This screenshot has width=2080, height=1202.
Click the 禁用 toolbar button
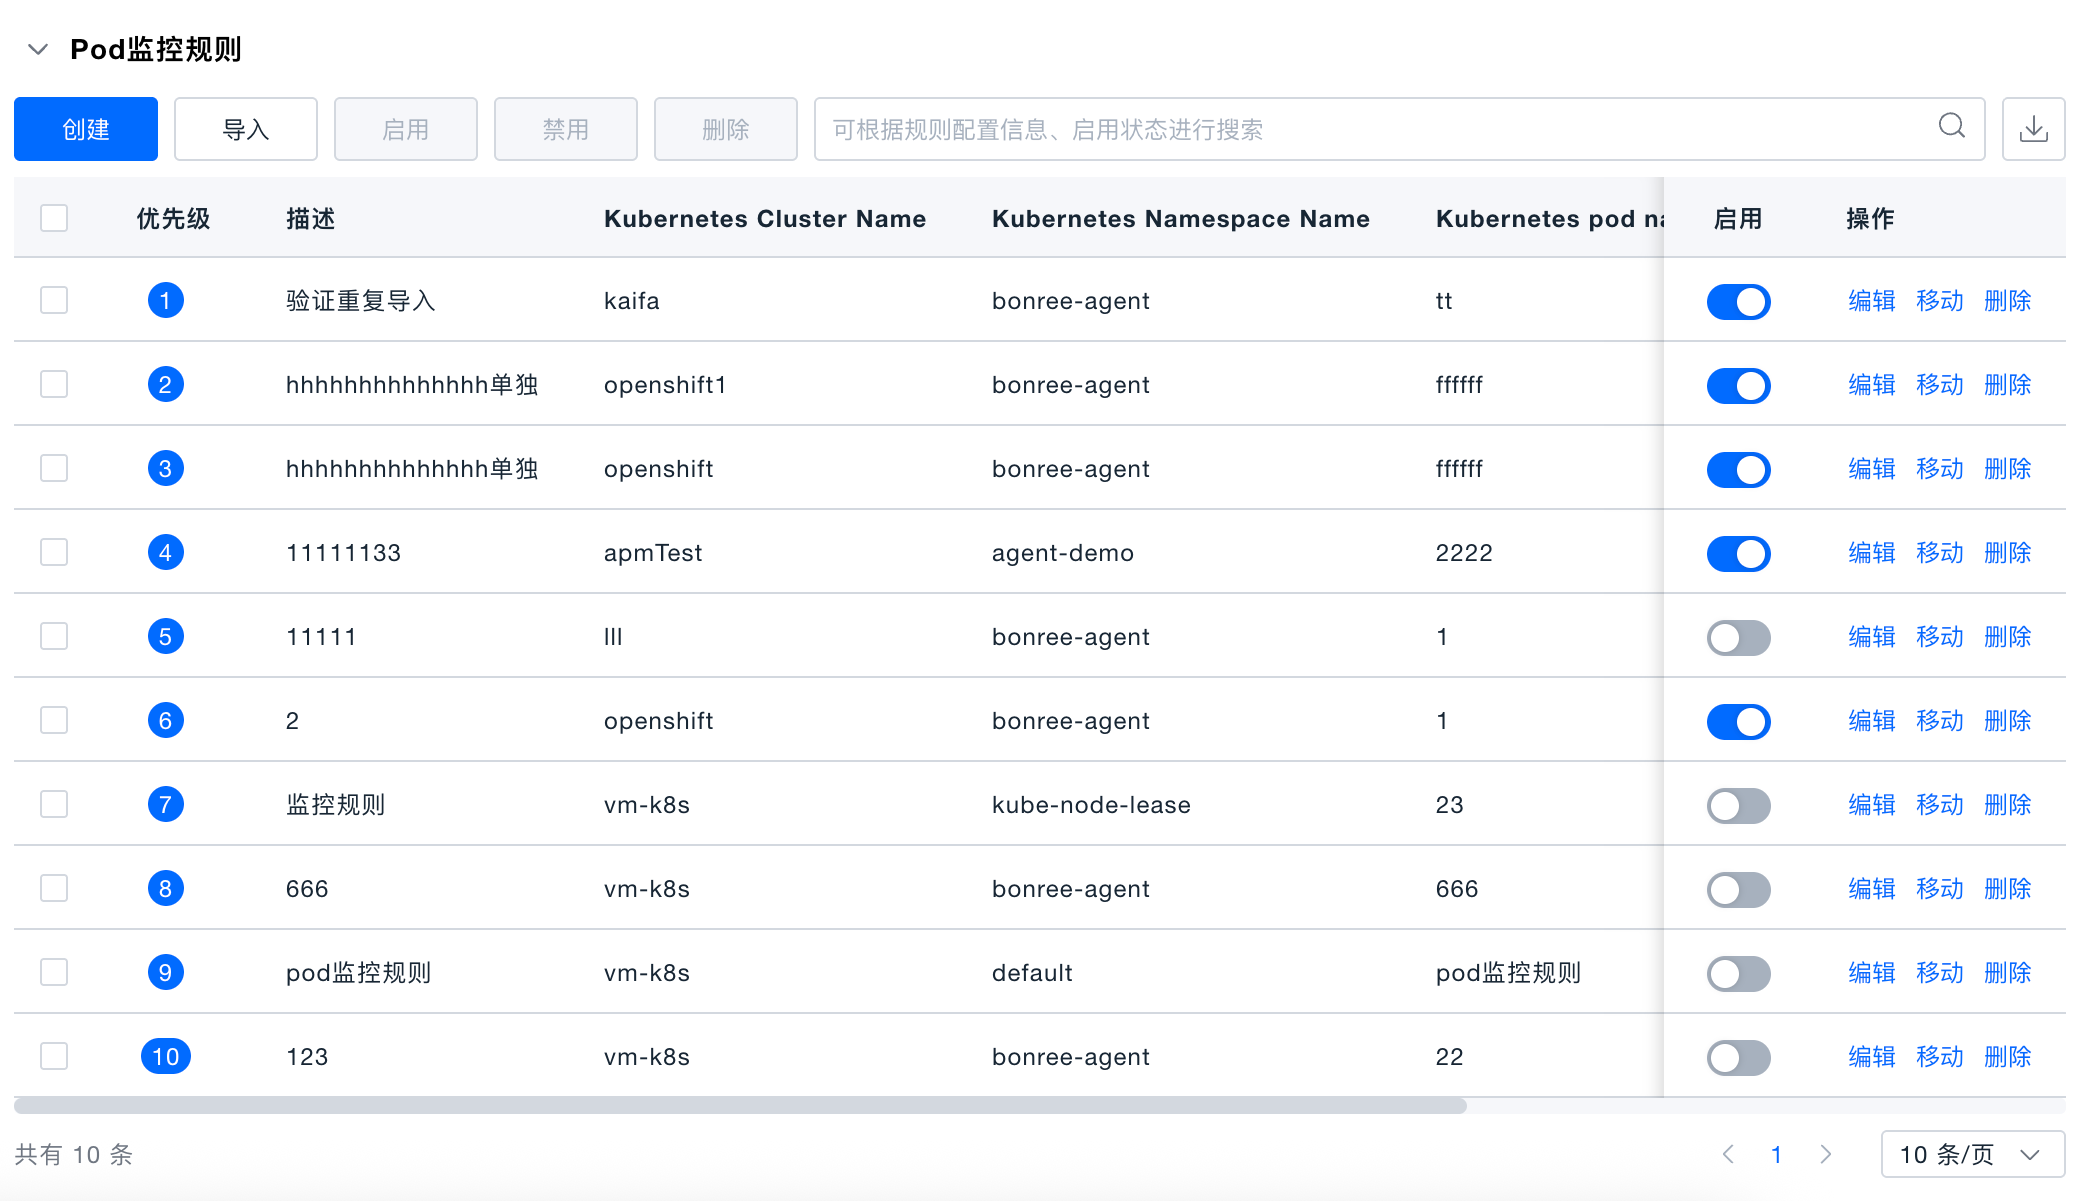pos(566,129)
